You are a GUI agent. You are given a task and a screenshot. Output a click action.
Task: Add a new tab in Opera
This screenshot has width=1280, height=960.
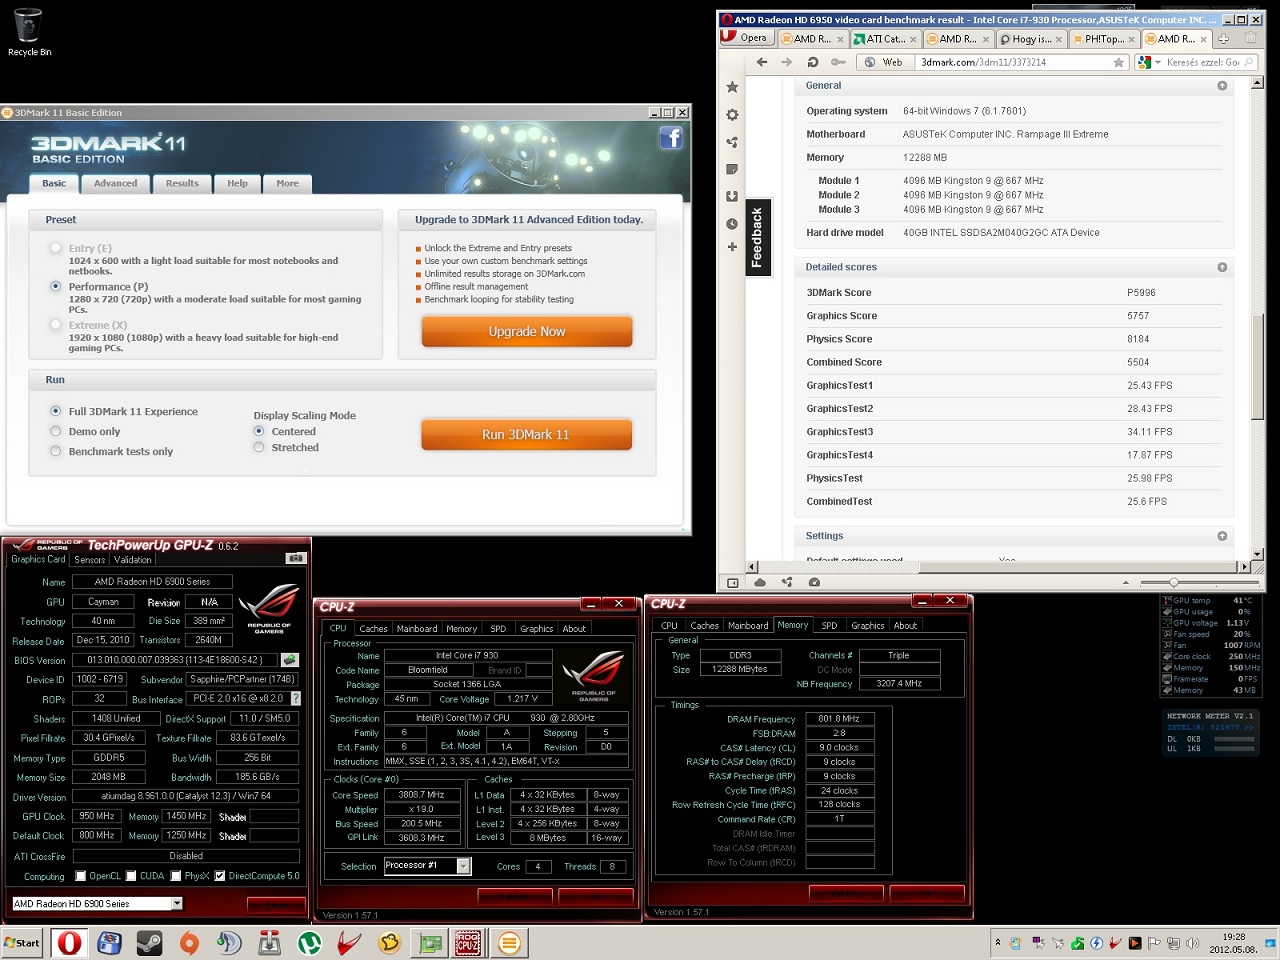click(x=1223, y=39)
